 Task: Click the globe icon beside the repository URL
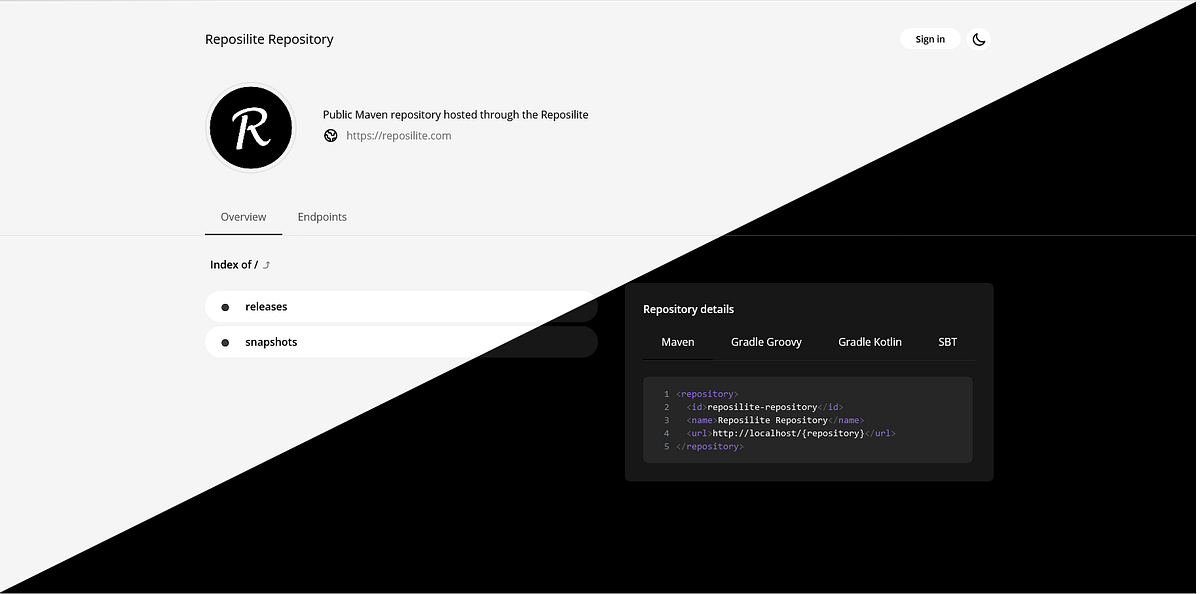coord(331,135)
